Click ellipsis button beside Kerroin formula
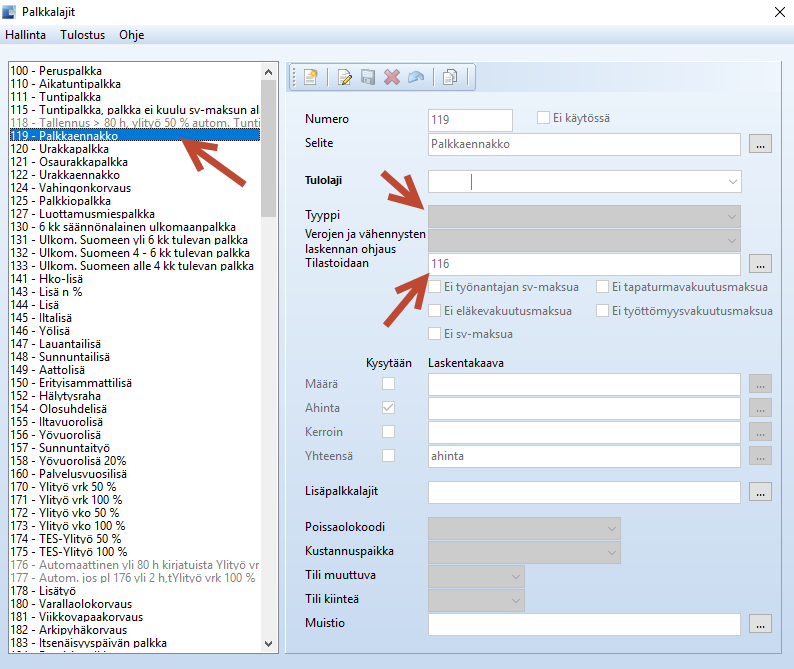The width and height of the screenshot is (794, 669). pos(760,432)
